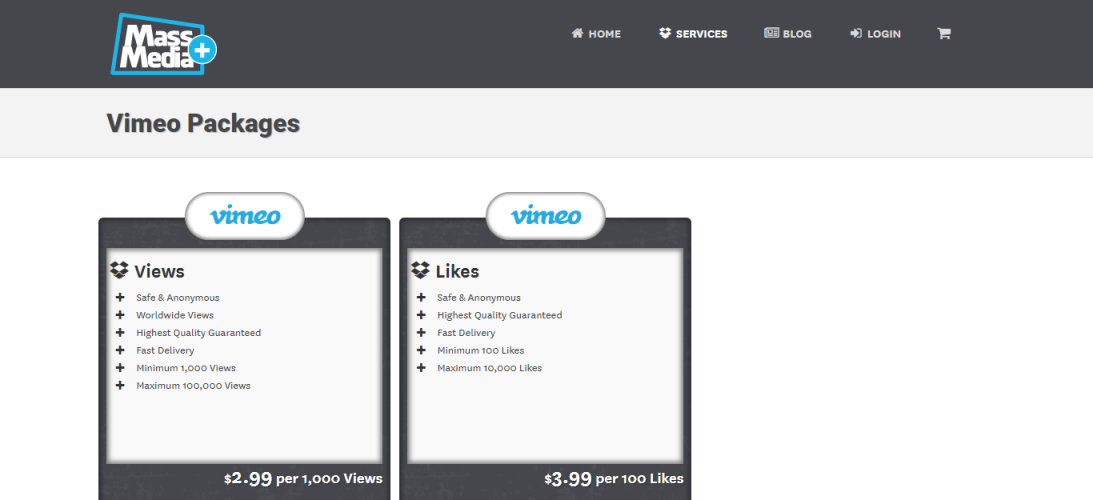The height and width of the screenshot is (500, 1093).
Task: Click "Highest Quality Guaranteed" in Views card
Action: pyautogui.click(x=199, y=333)
